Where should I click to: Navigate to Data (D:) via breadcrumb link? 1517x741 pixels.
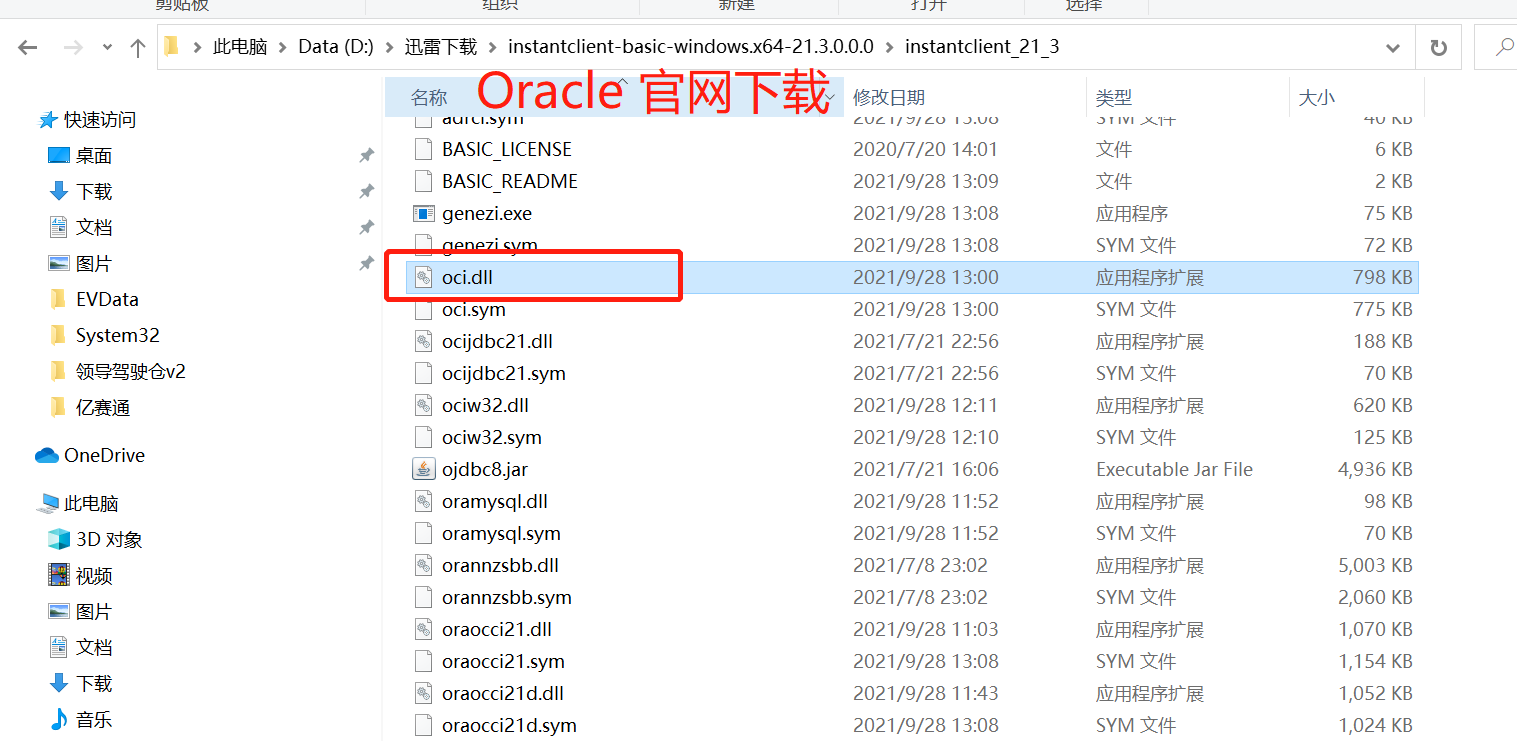335,46
